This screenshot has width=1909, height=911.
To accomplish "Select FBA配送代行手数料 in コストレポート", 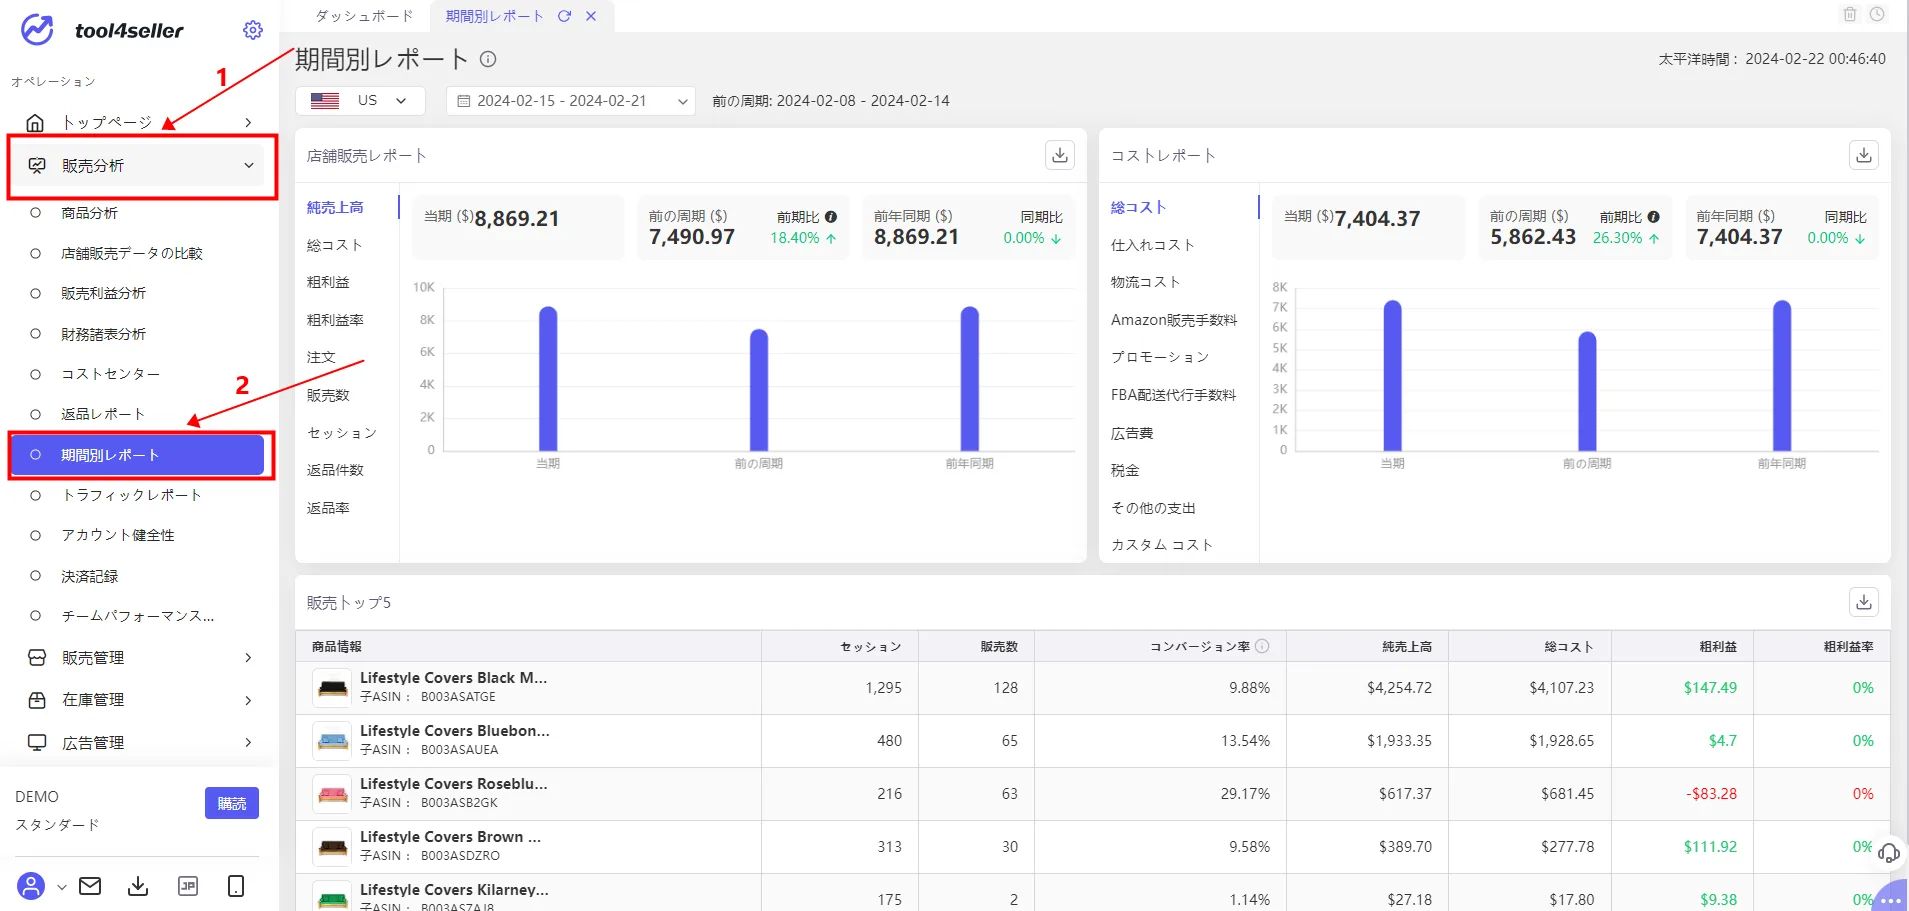I will point(1173,395).
